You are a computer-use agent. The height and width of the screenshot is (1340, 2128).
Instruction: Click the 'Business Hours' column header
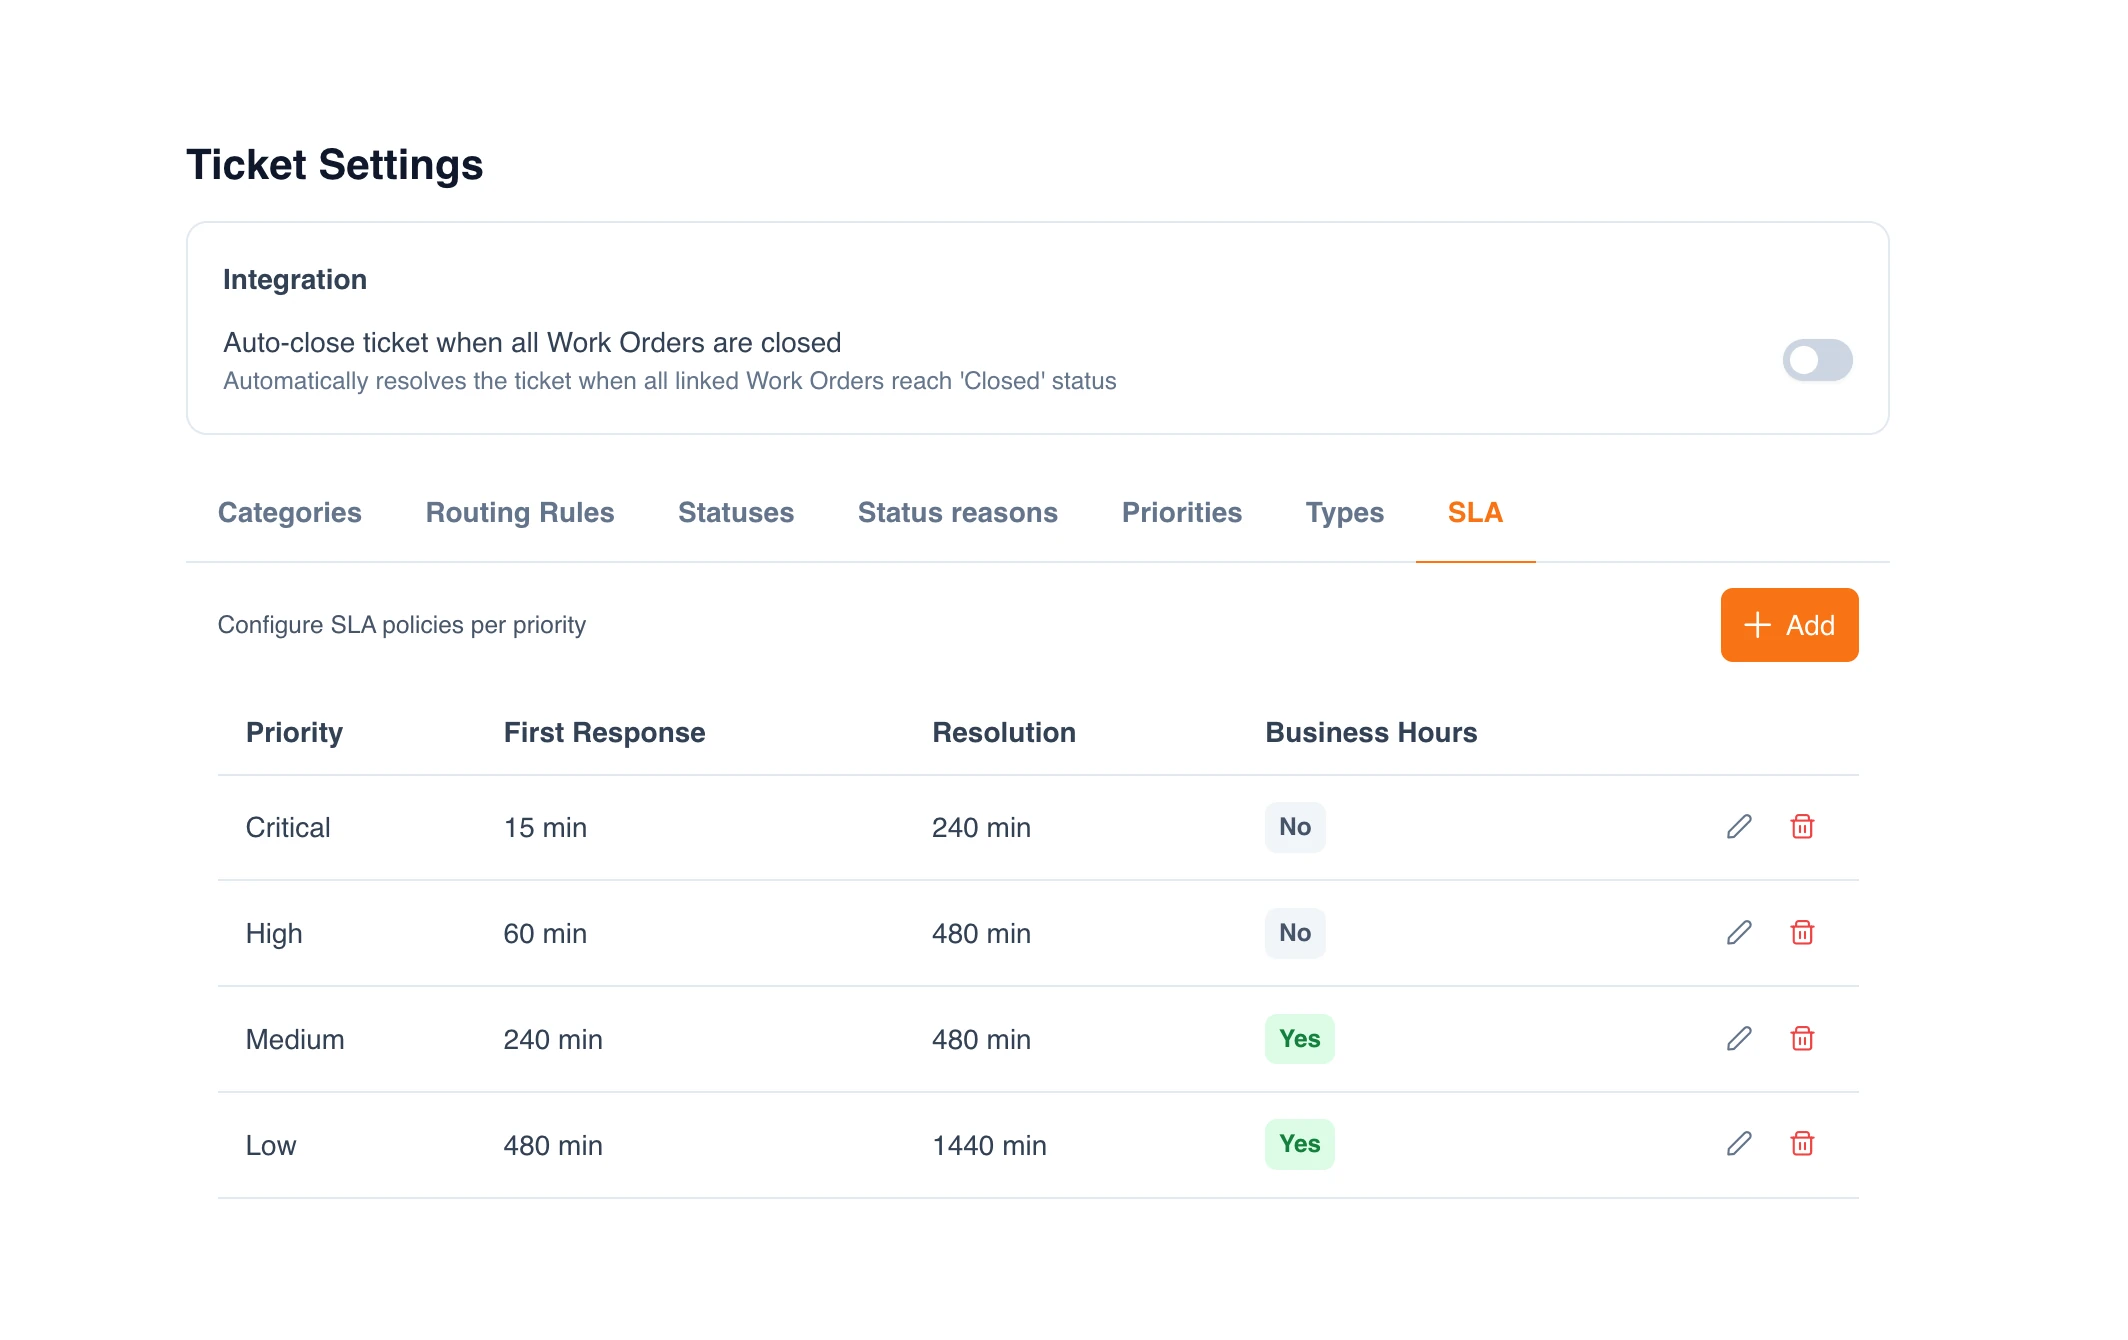1371,733
